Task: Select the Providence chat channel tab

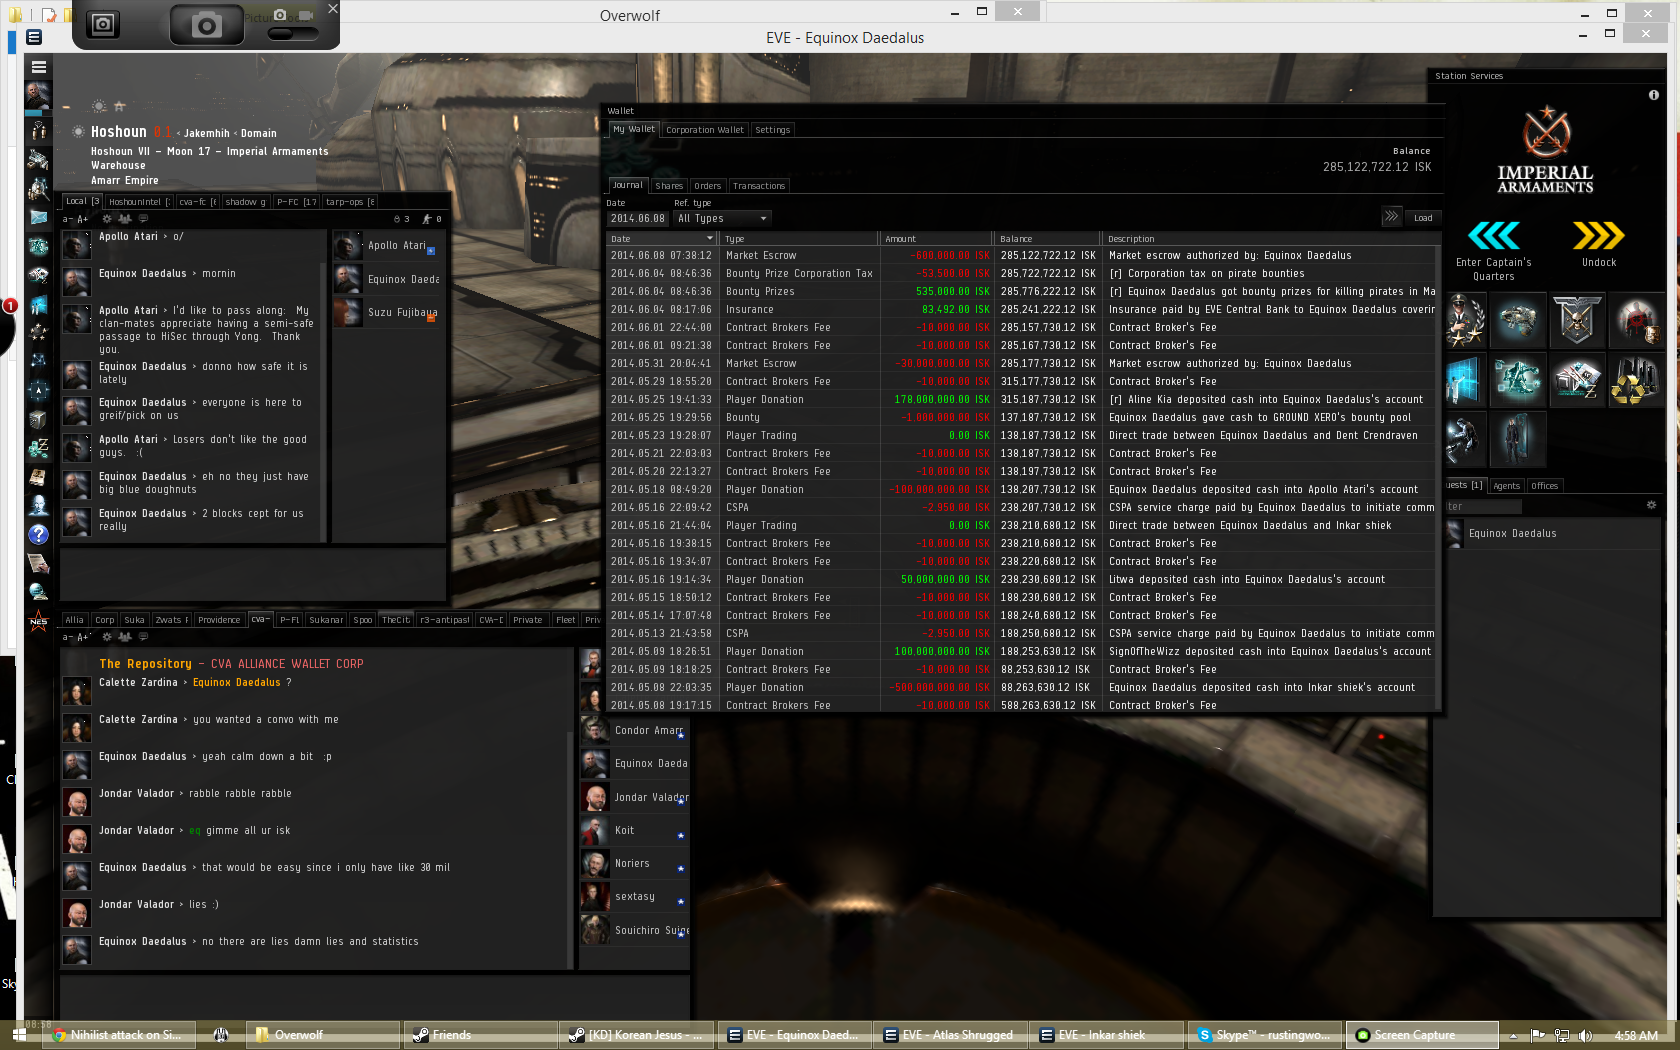Action: click(x=219, y=620)
